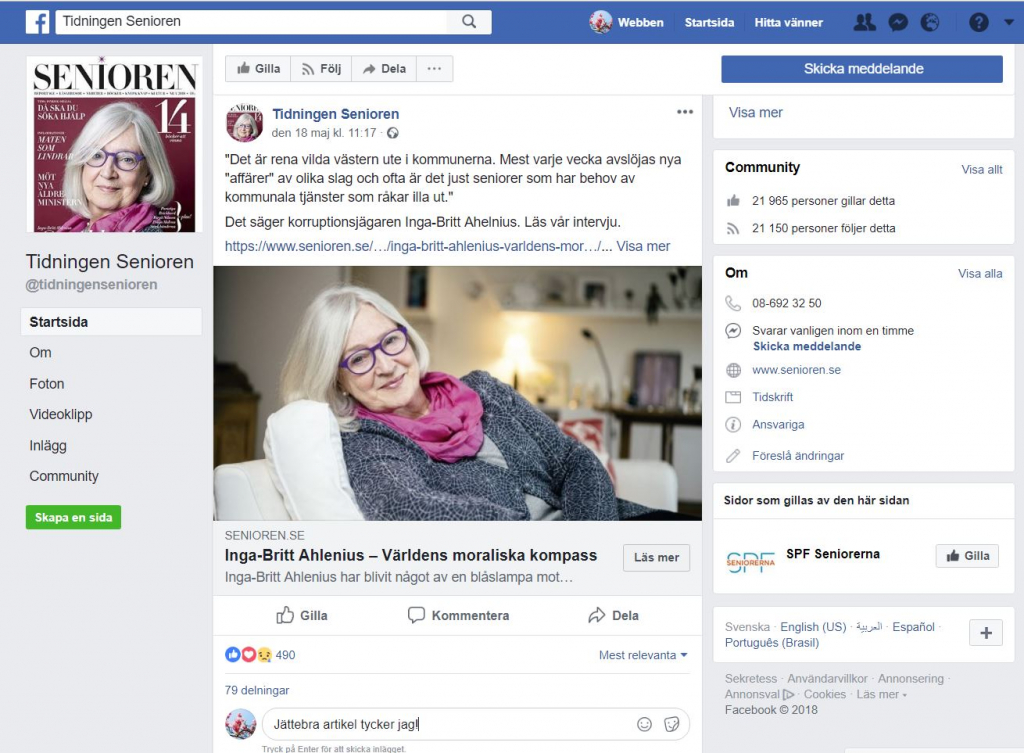
Task: Open the www.senioren.se website link
Action: pyautogui.click(x=796, y=370)
